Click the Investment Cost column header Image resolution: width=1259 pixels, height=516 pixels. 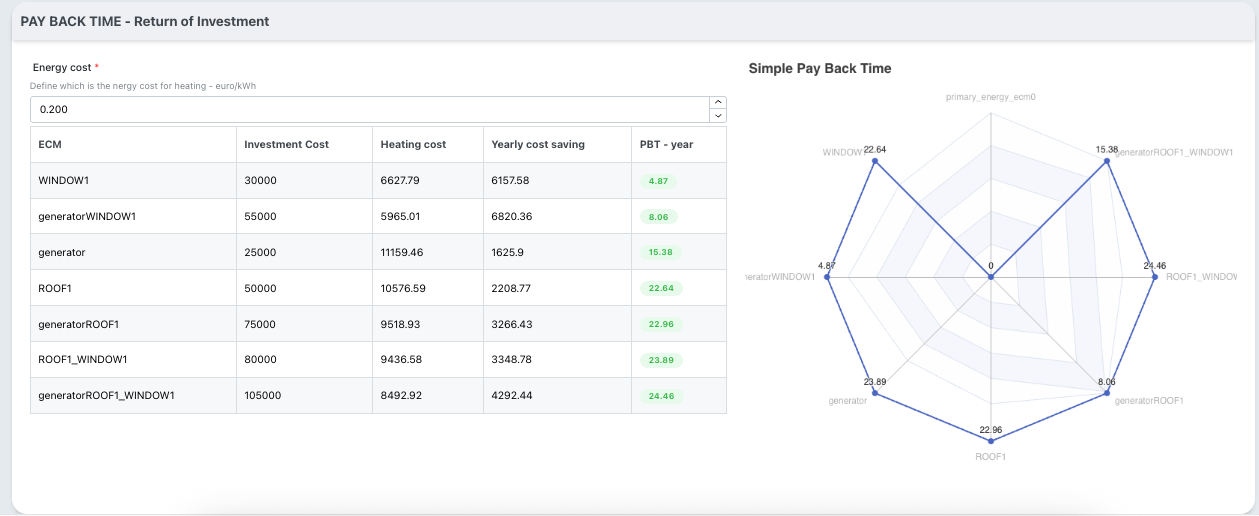286,145
